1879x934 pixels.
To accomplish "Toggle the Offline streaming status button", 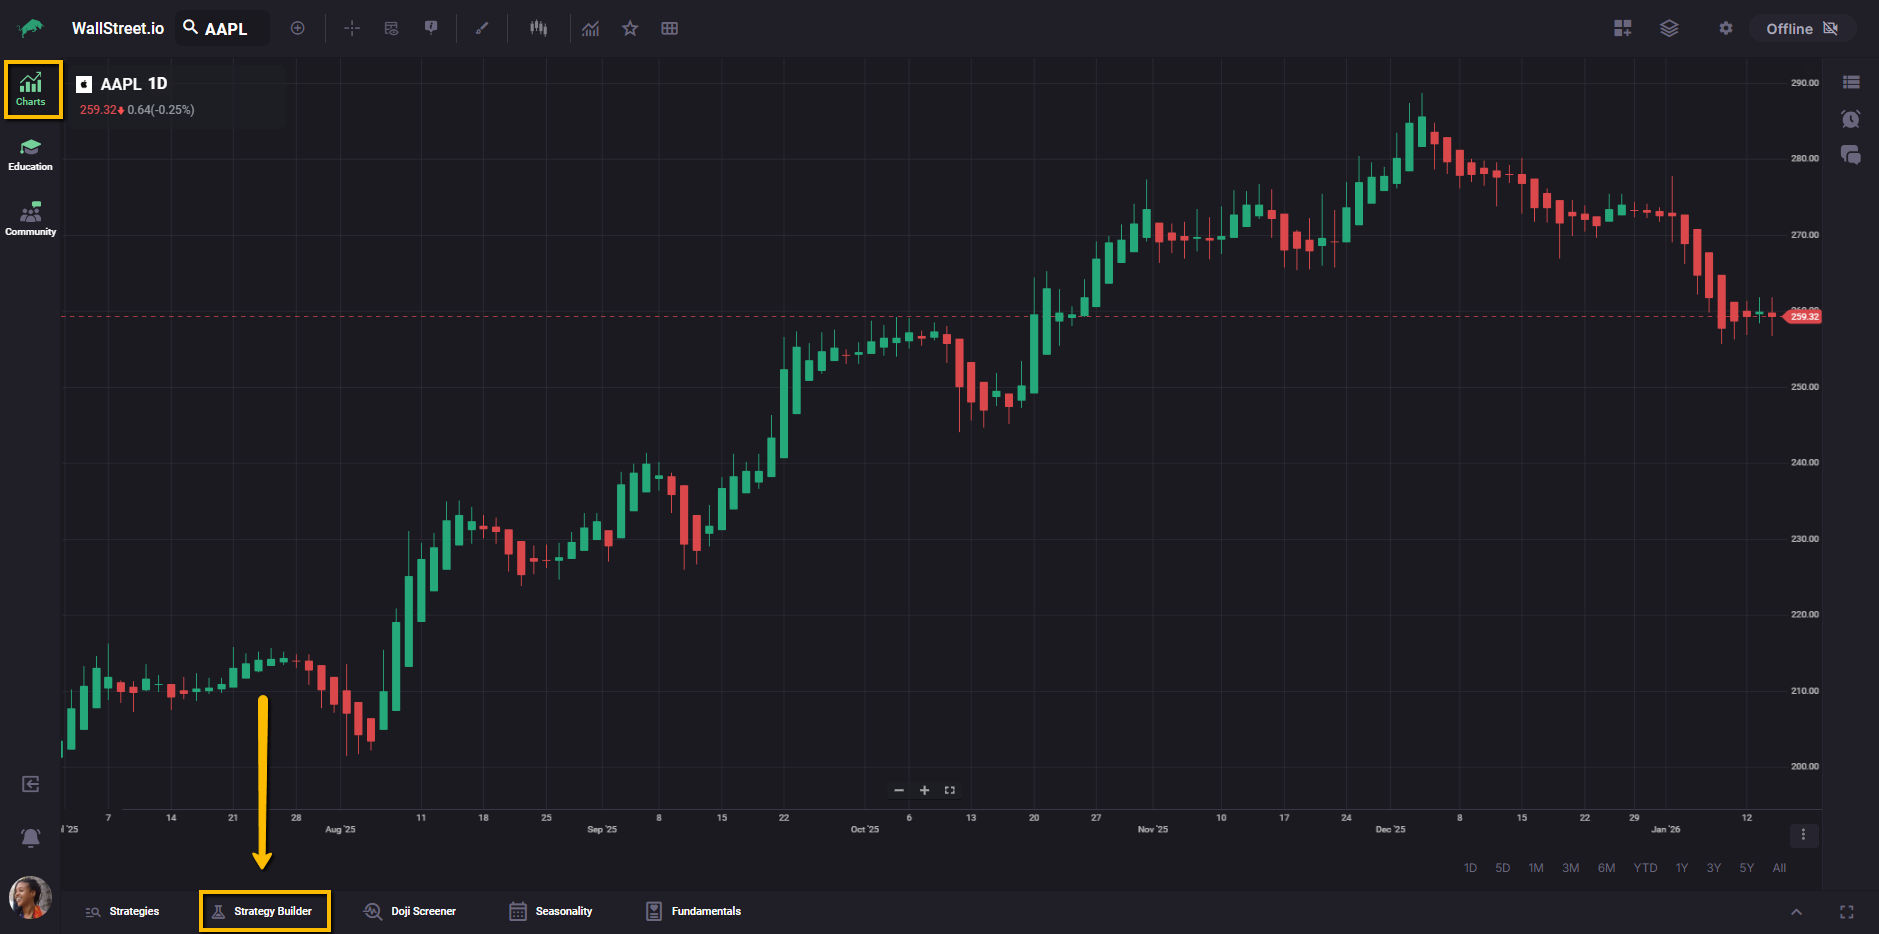I will click(x=1802, y=28).
